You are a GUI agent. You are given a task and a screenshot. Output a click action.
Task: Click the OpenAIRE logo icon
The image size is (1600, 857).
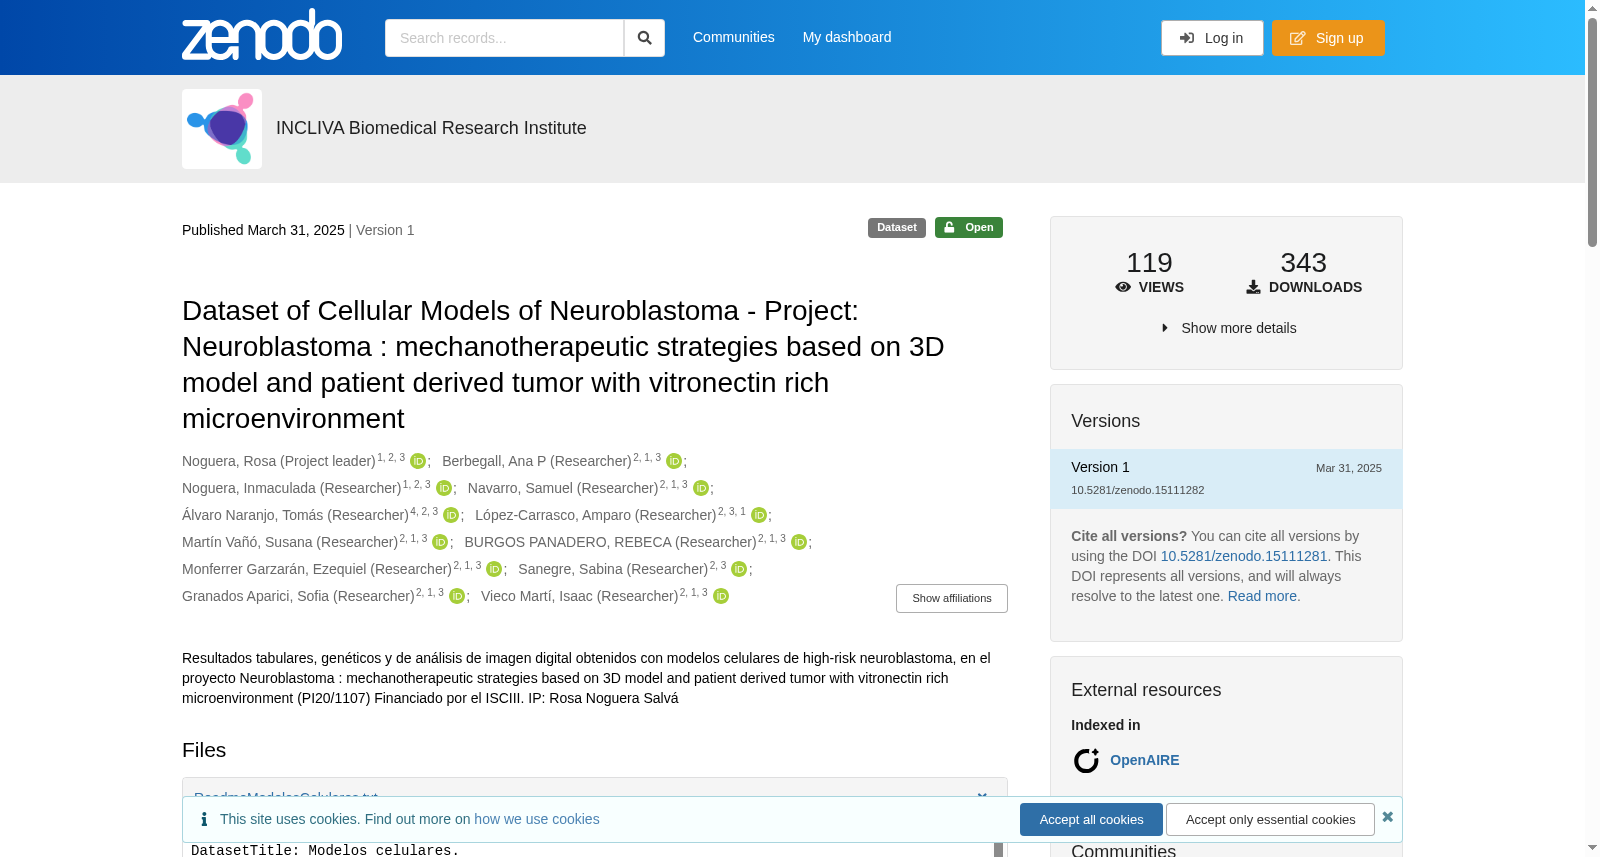point(1086,761)
